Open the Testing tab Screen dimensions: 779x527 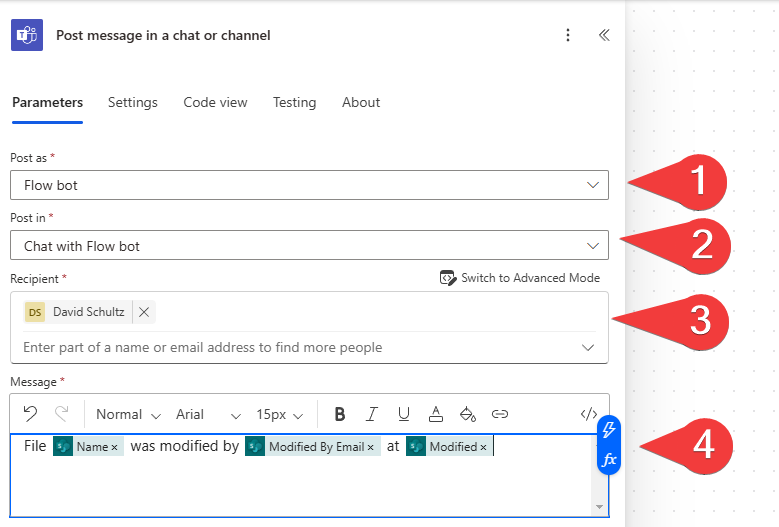click(295, 102)
